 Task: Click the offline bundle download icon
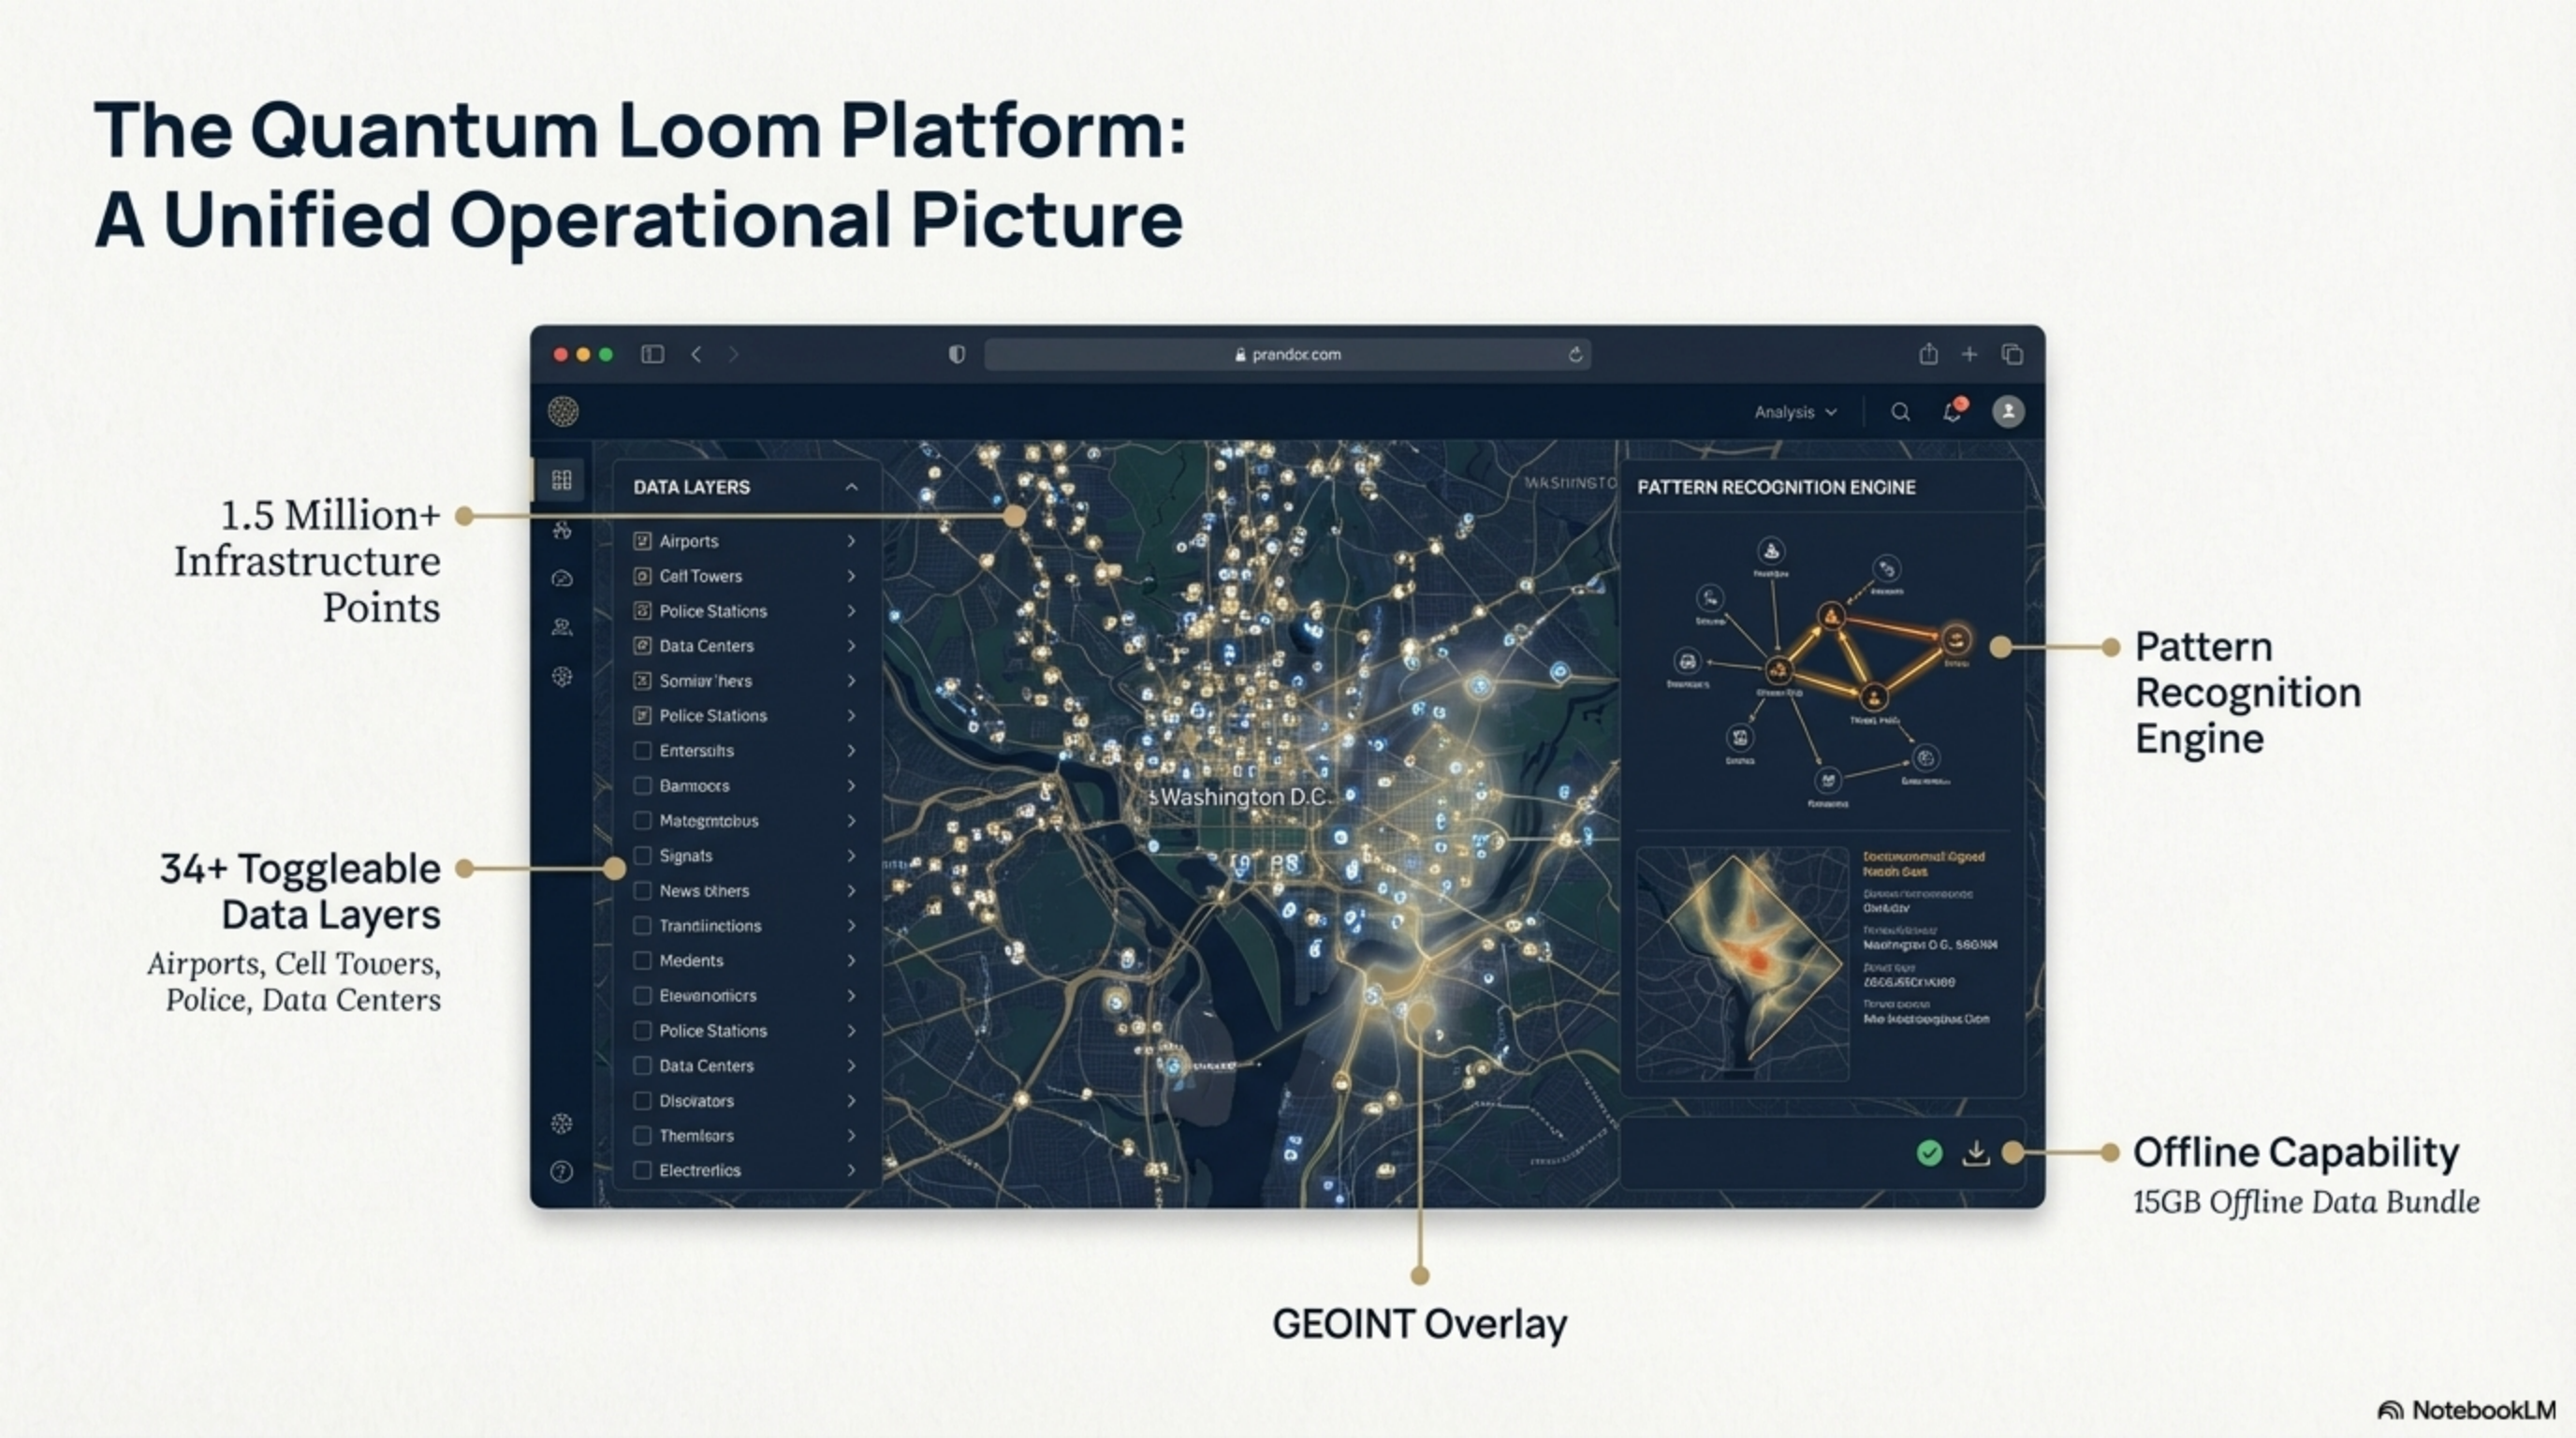point(1976,1153)
